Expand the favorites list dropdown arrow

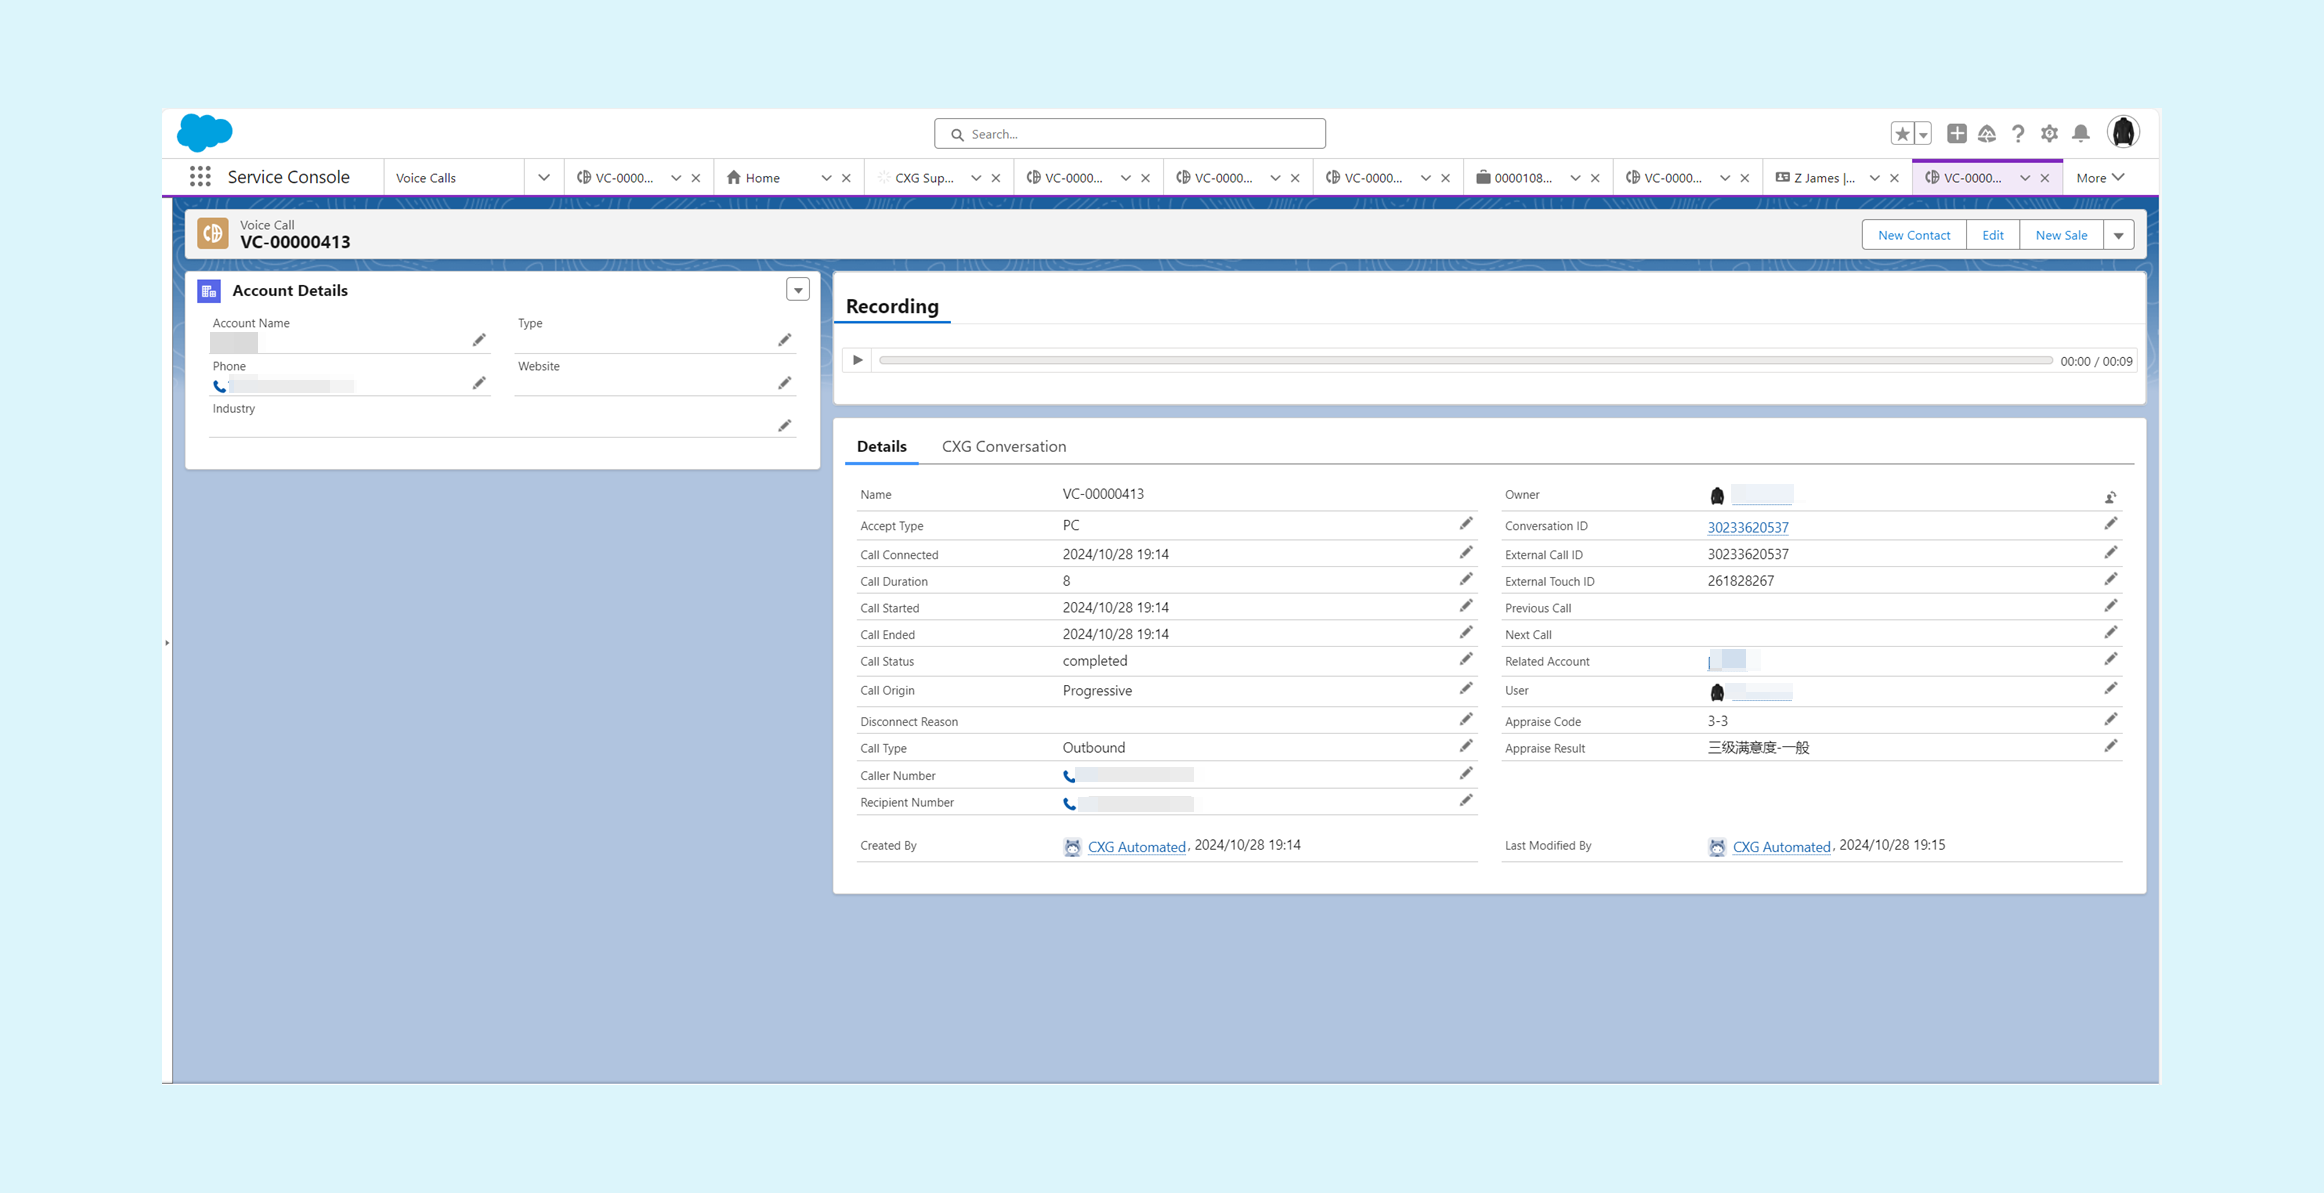pos(1923,134)
